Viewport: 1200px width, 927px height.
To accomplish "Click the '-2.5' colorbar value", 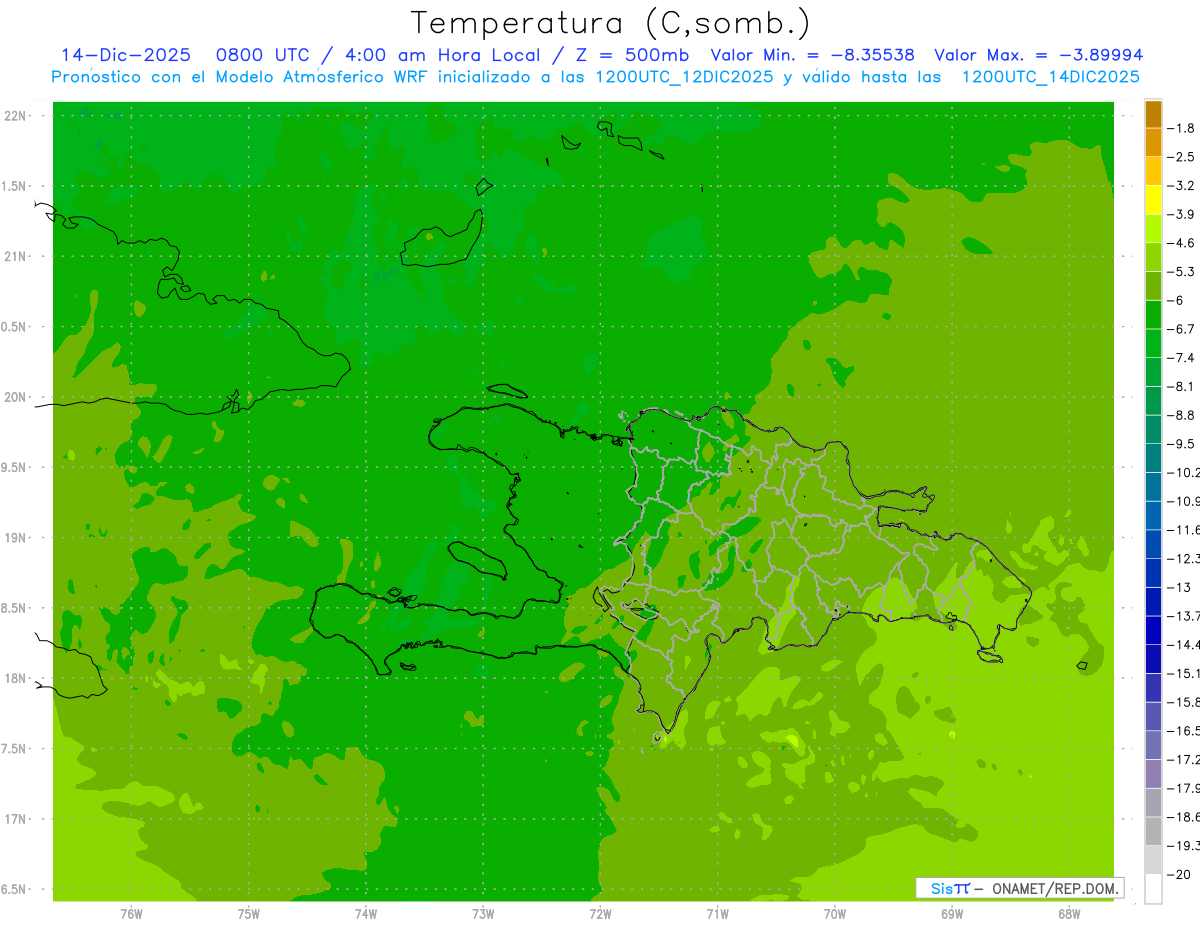I will pyautogui.click(x=1181, y=157).
